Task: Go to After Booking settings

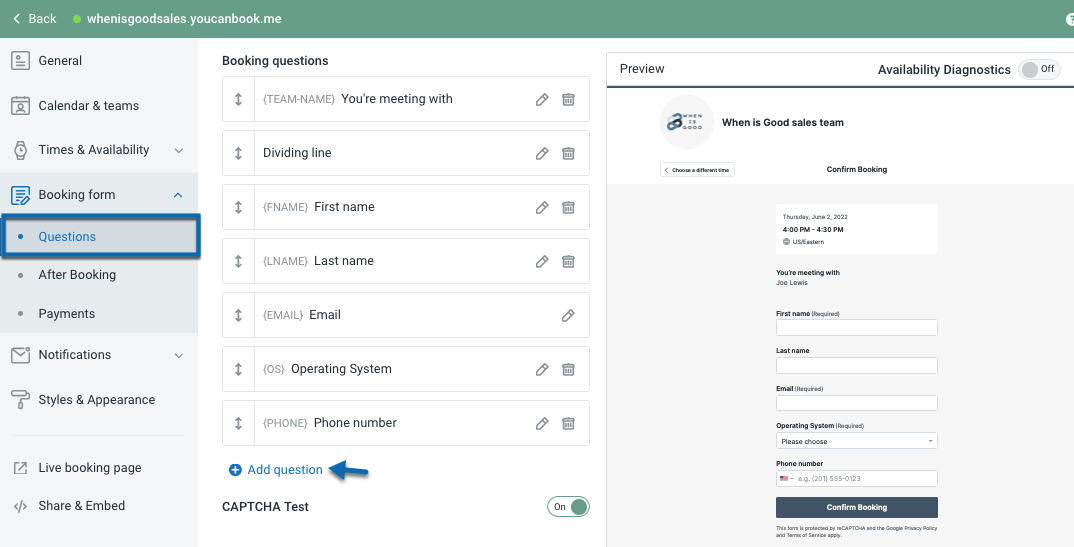Action: [77, 275]
